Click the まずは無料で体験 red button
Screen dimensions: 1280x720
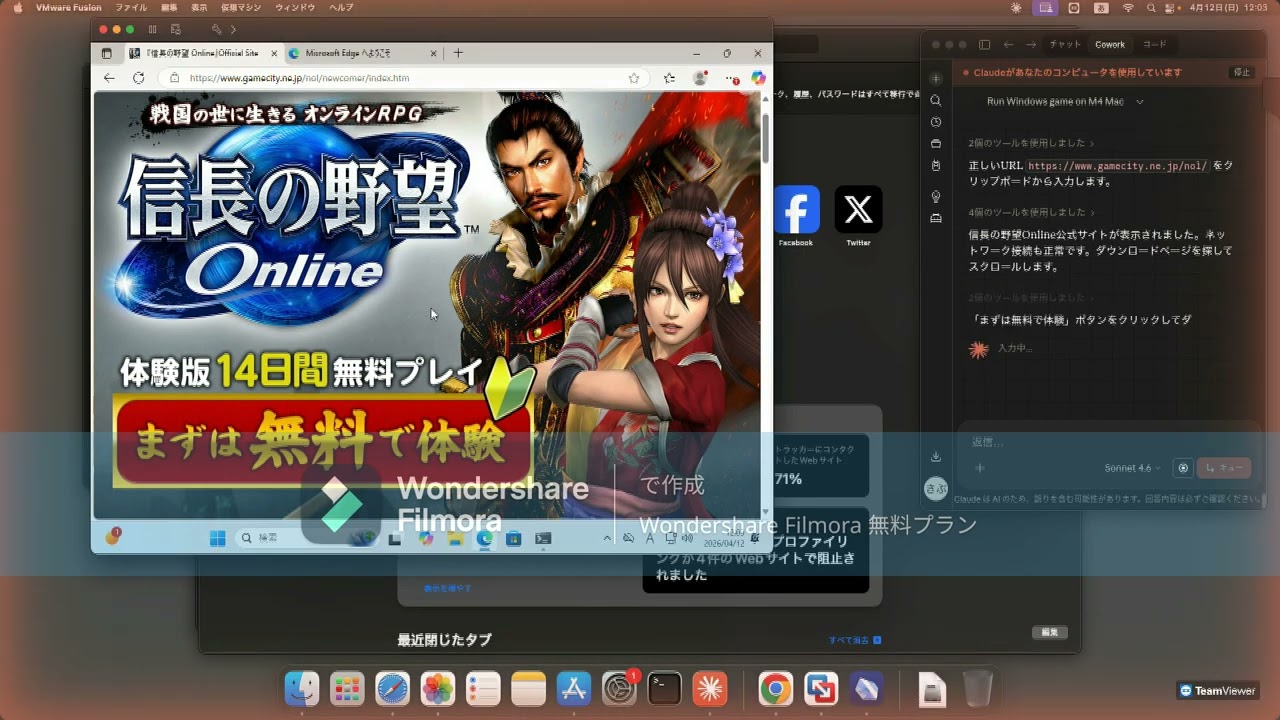tap(322, 441)
